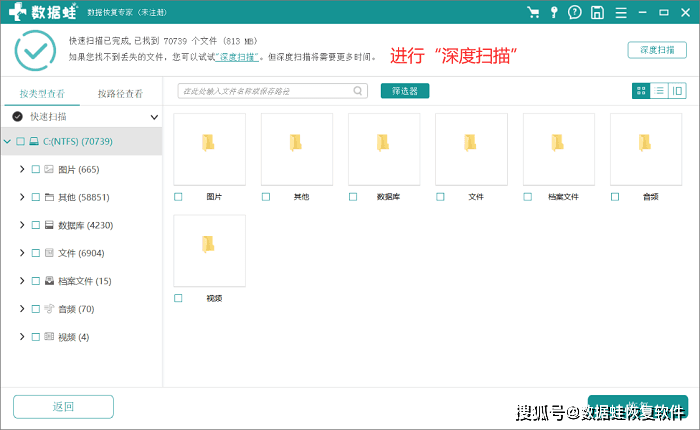Viewport: 700px width, 430px height.
Task: Check the 文件 (6904) tree checkbox
Action: (36, 253)
